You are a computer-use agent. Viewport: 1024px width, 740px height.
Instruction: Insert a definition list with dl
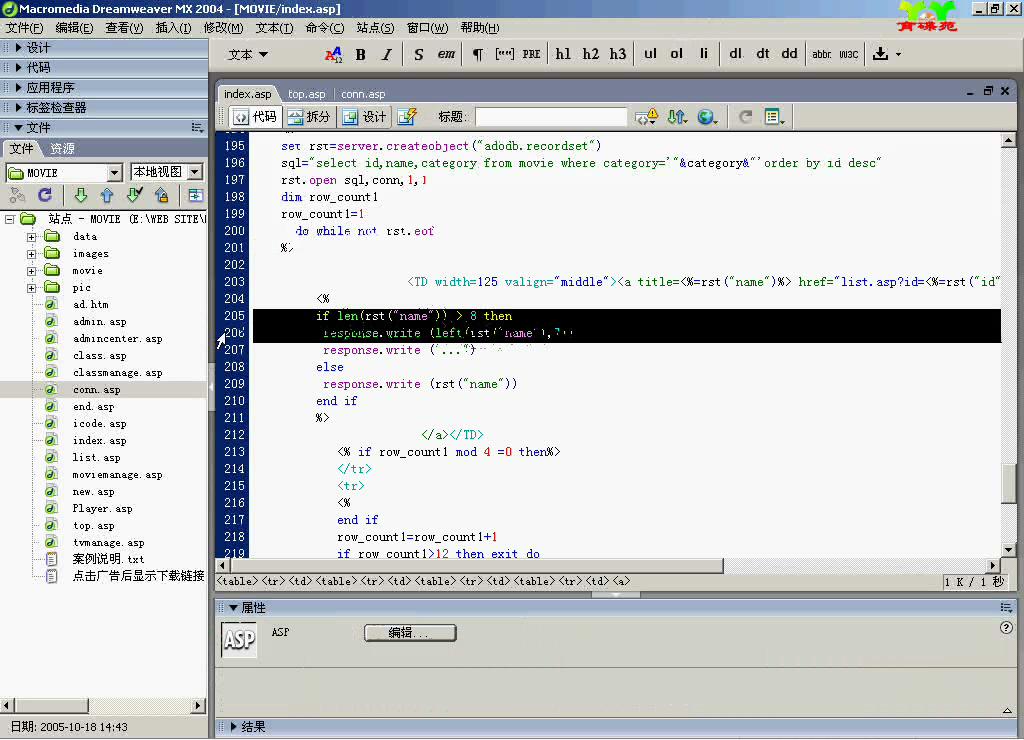click(x=735, y=54)
